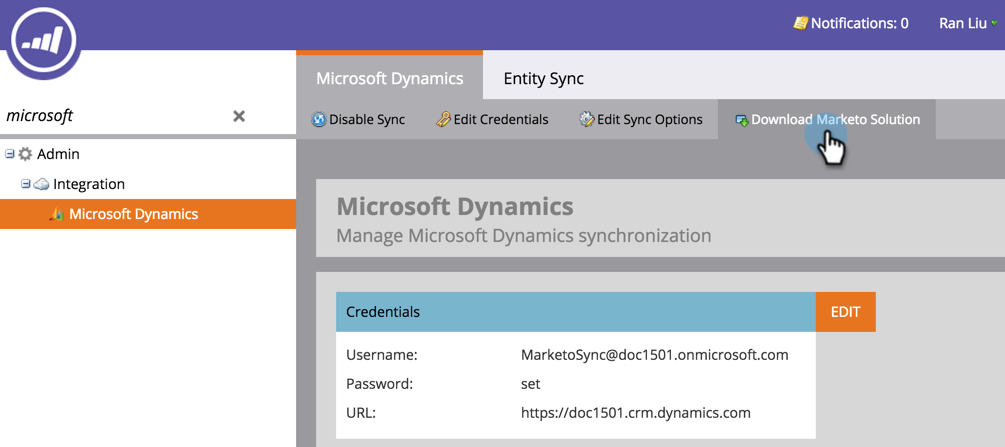Clear the microsoft search with X
Screen dimensions: 1005x447
coord(239,116)
